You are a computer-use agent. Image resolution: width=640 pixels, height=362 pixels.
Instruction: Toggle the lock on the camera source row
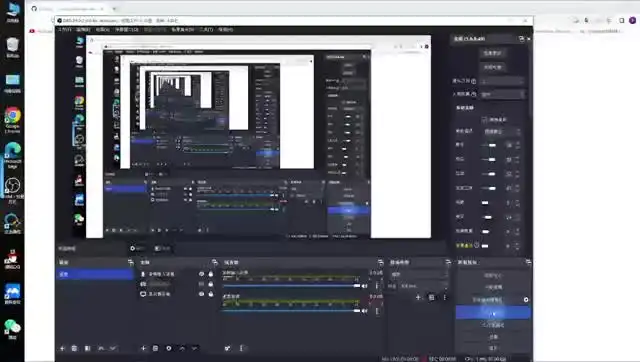point(211,284)
